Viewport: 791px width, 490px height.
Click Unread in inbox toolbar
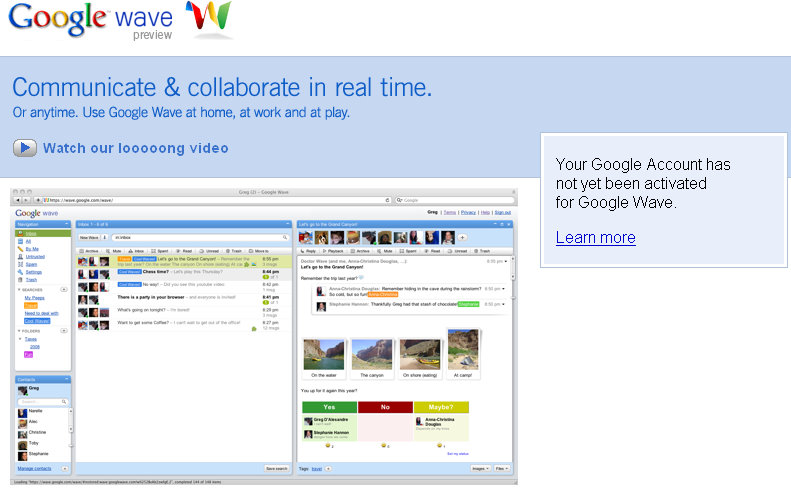pyautogui.click(x=209, y=251)
